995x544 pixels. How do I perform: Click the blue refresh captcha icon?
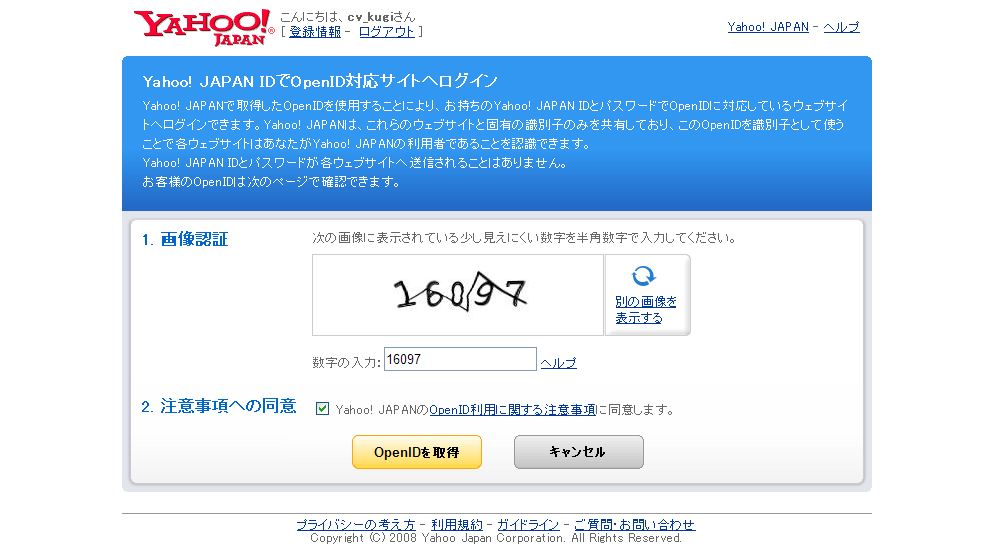643,276
